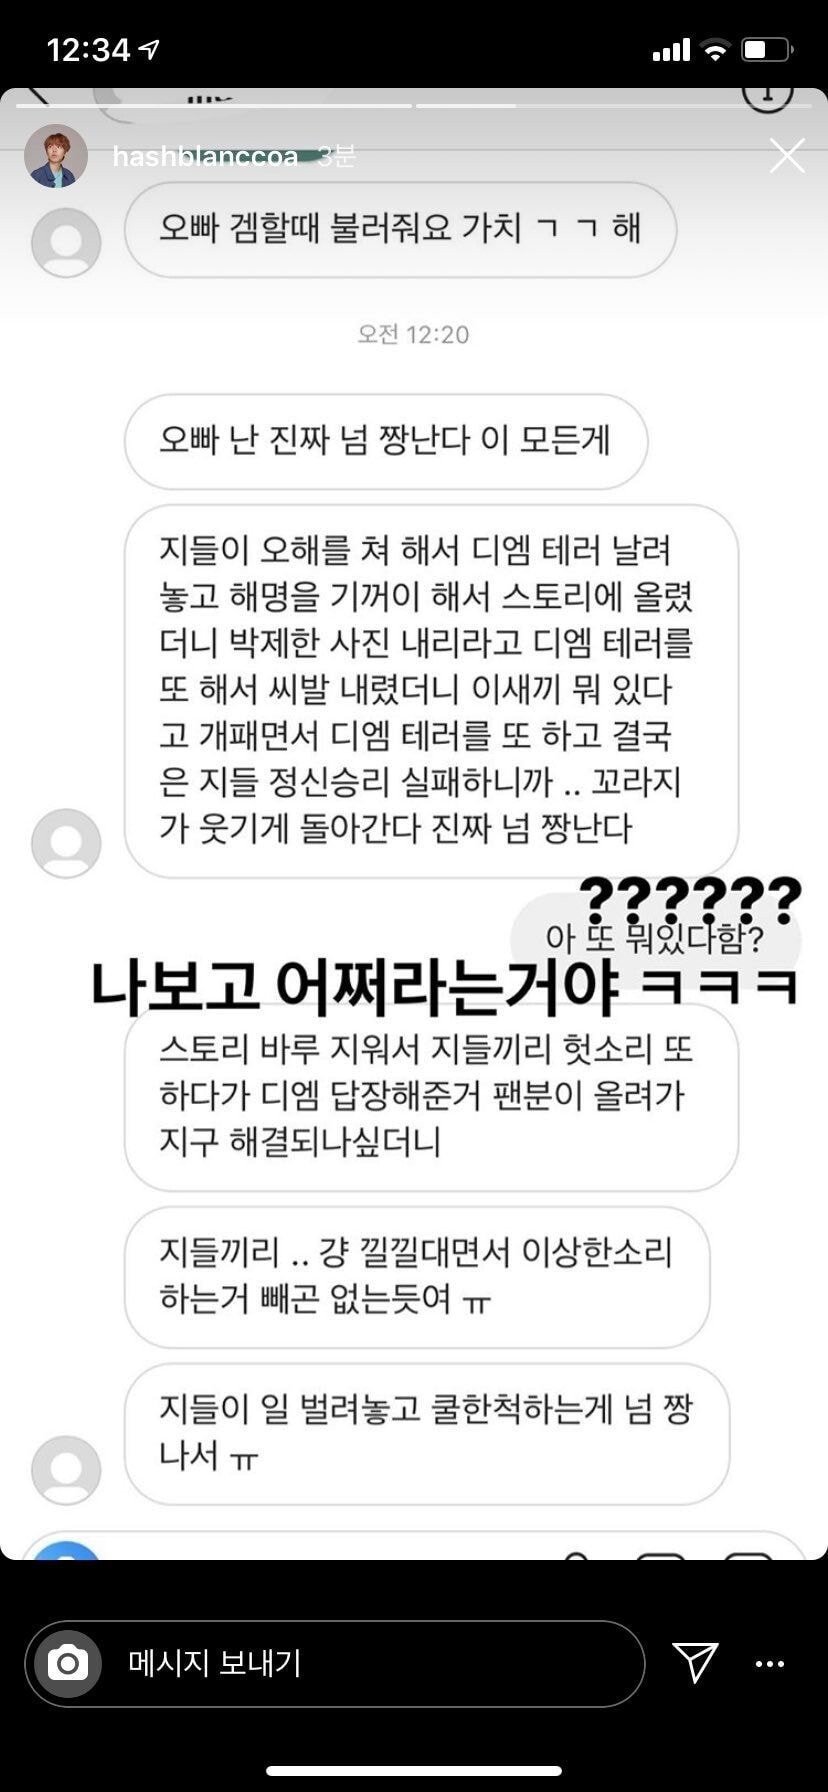Viewport: 828px width, 1792px height.
Task: Open the three-dot more options menu
Action: point(769,1664)
